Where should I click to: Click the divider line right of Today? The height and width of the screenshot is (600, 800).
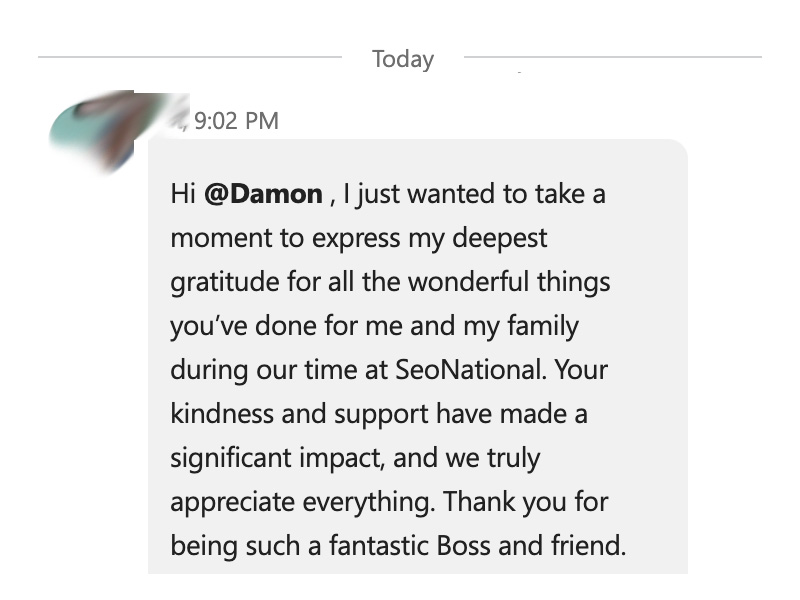click(613, 57)
